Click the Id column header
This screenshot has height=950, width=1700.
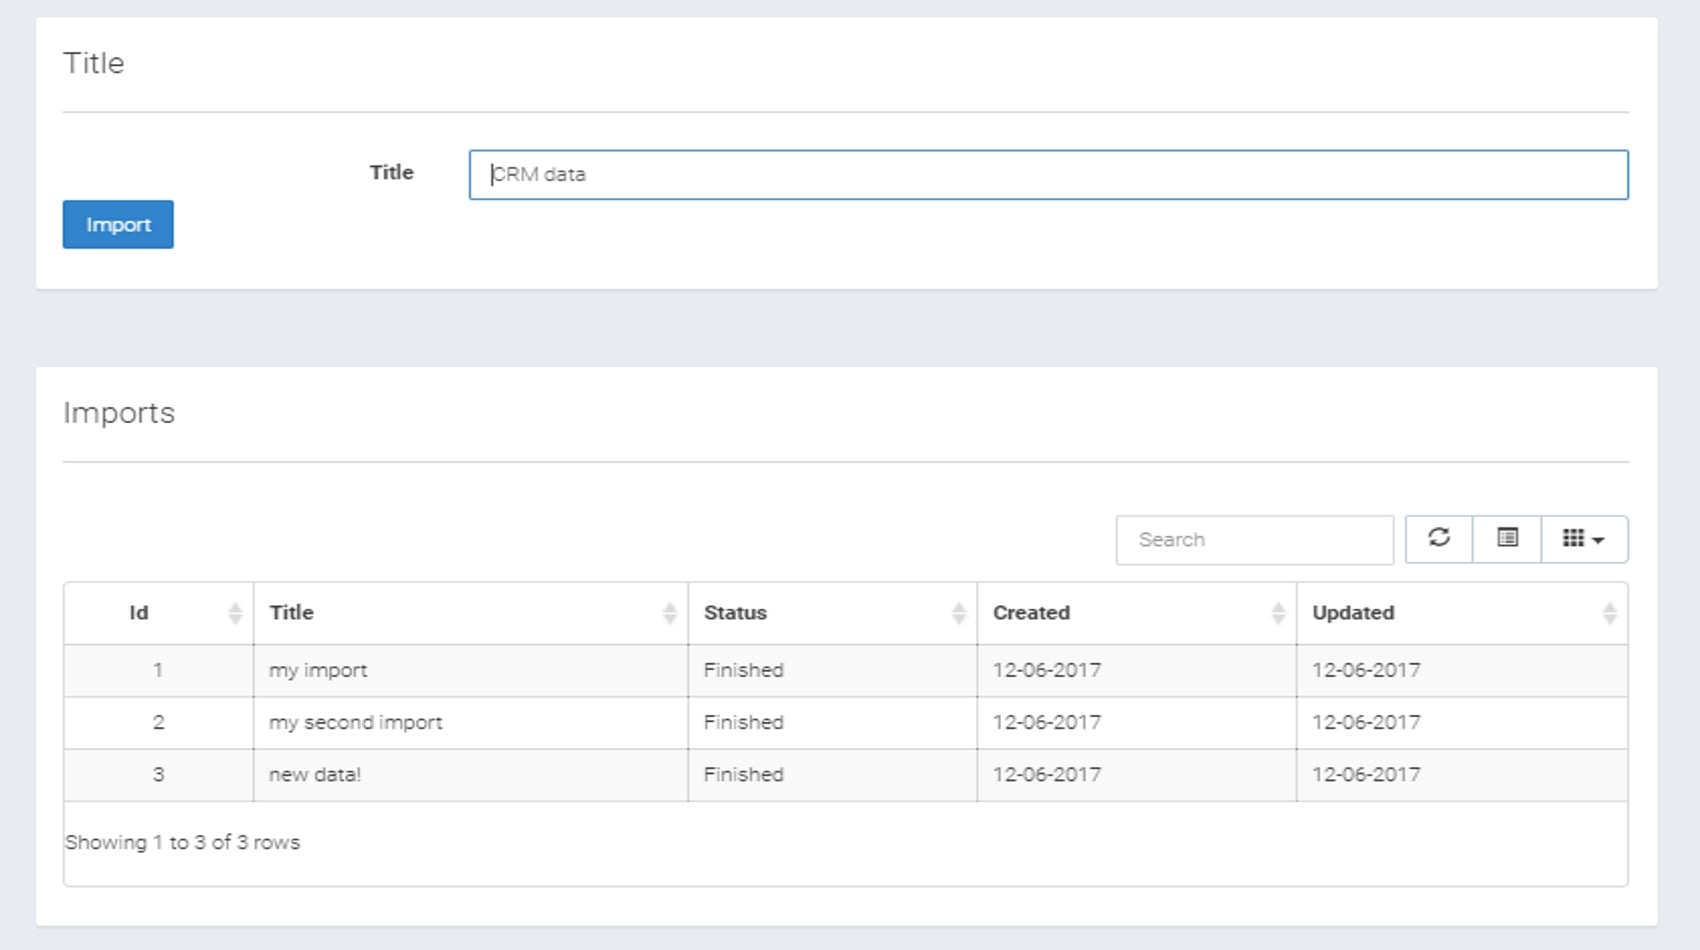(x=139, y=613)
